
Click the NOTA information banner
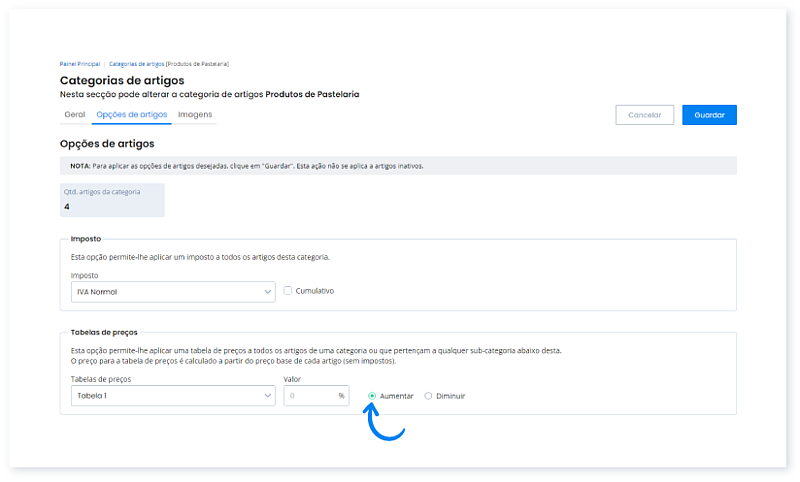tap(398, 166)
